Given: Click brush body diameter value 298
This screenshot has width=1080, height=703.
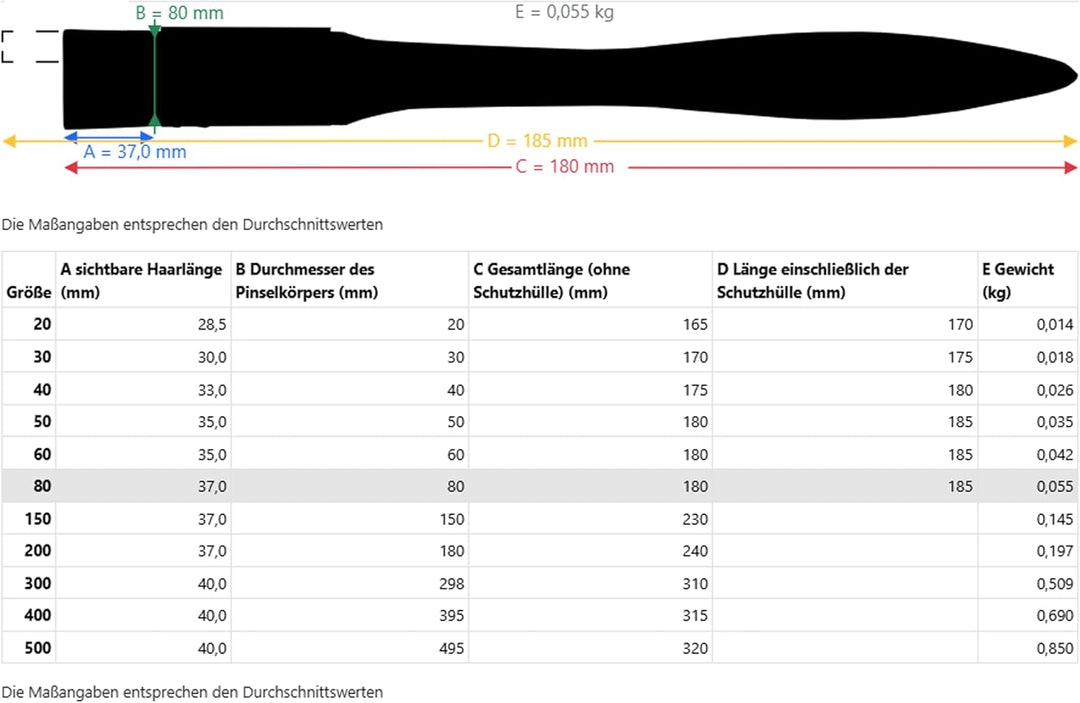Looking at the screenshot, I should coord(452,584).
